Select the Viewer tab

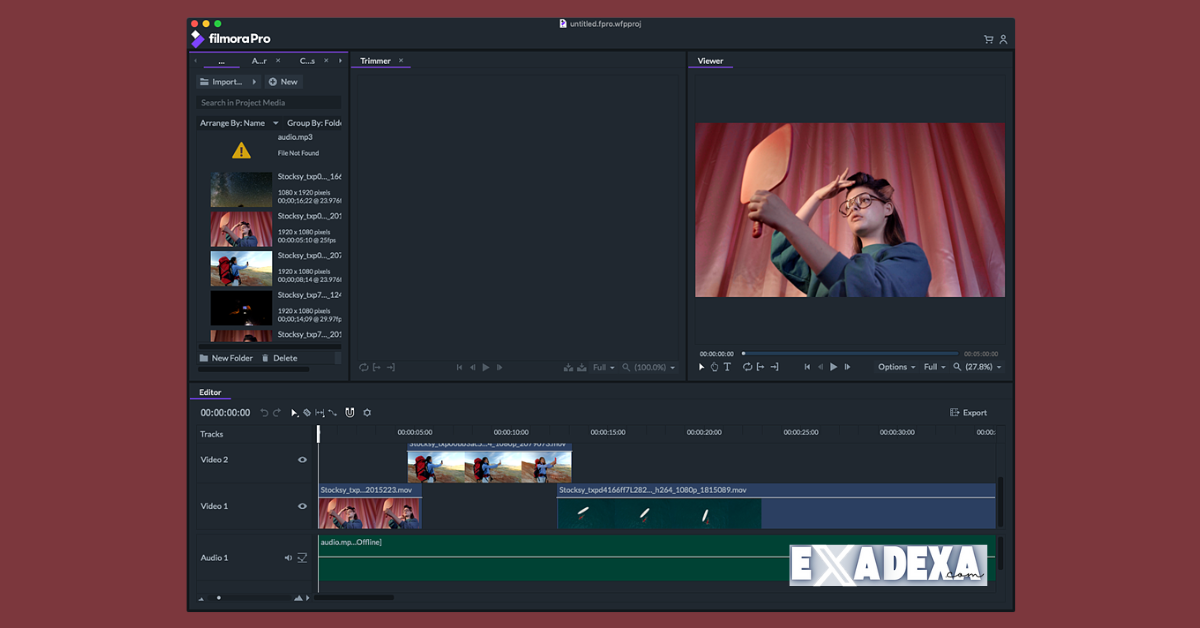coord(710,60)
